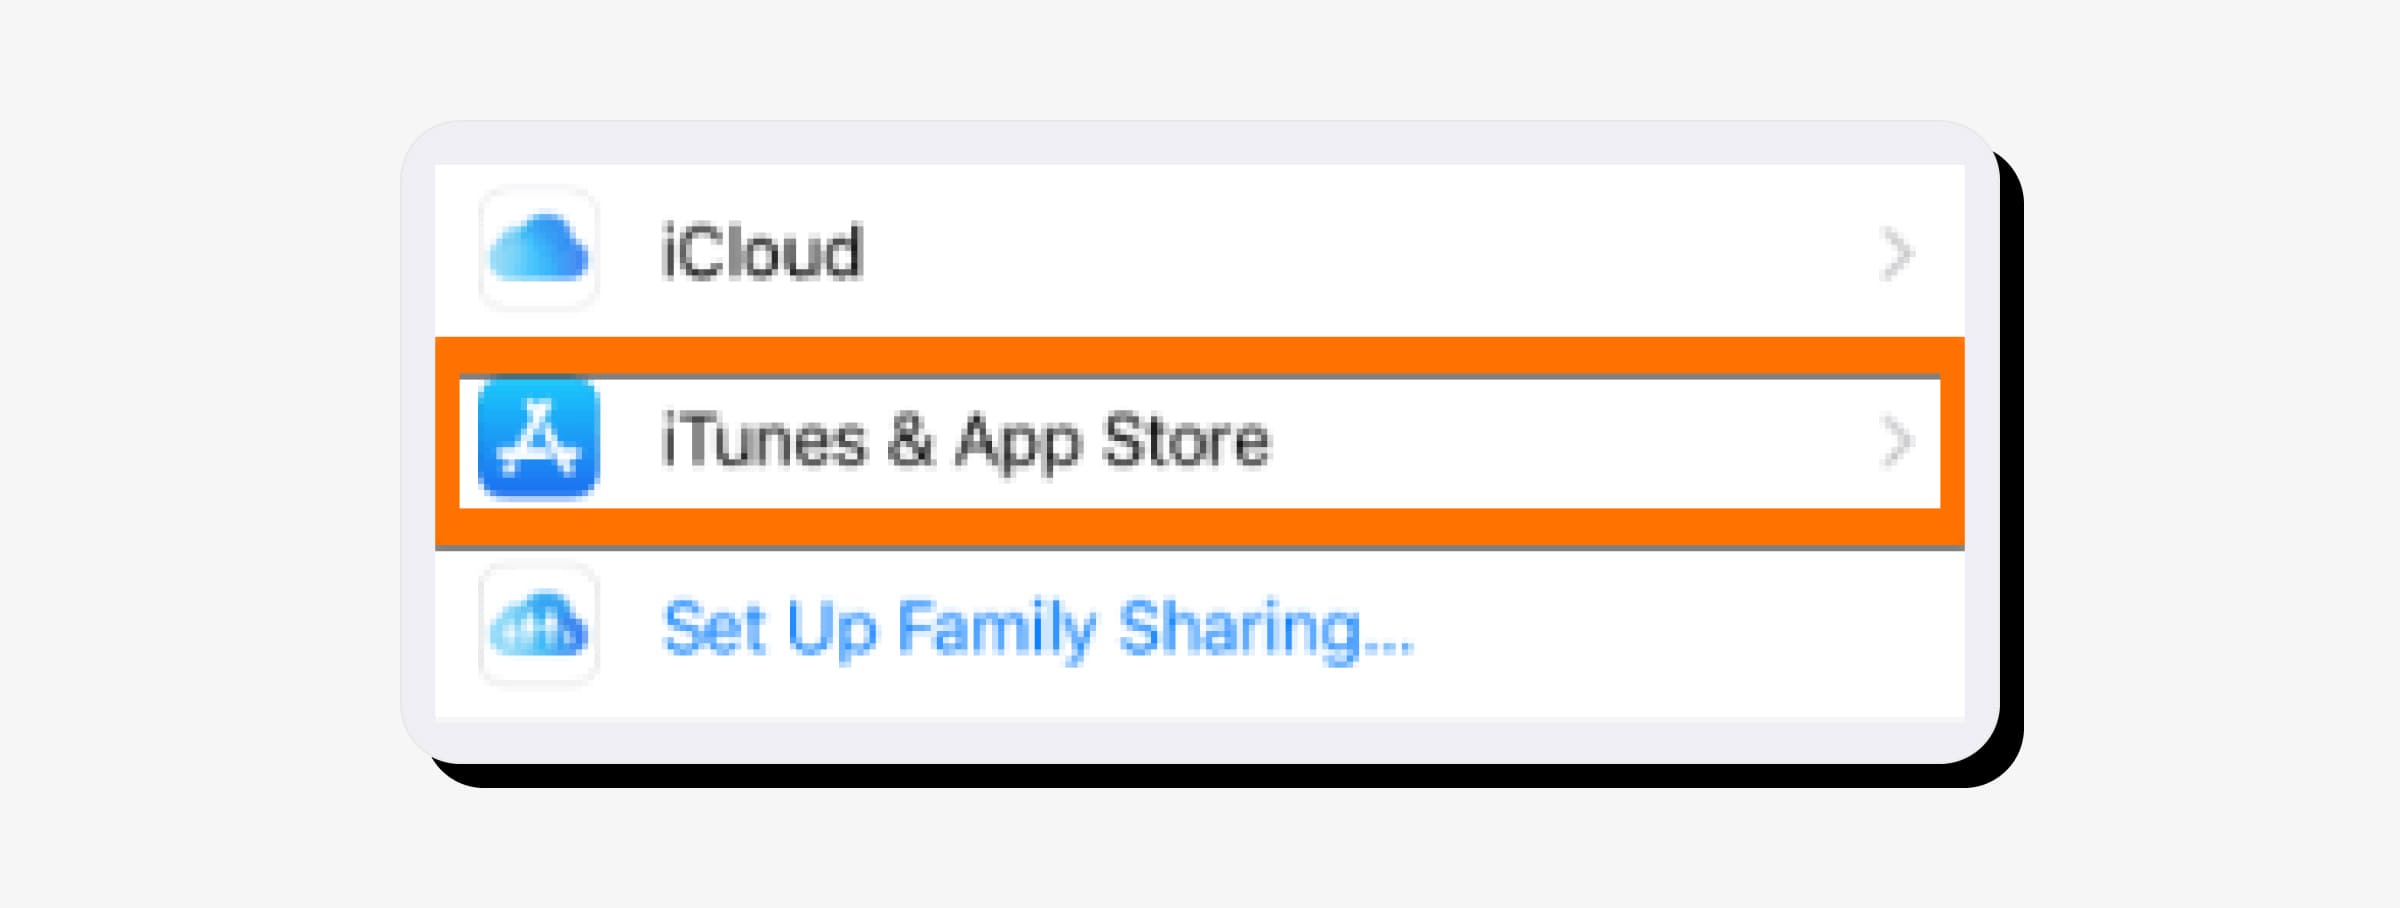Viewport: 2400px width, 908px height.
Task: Select Set Up Family Sharing link
Action: pyautogui.click(x=1038, y=628)
